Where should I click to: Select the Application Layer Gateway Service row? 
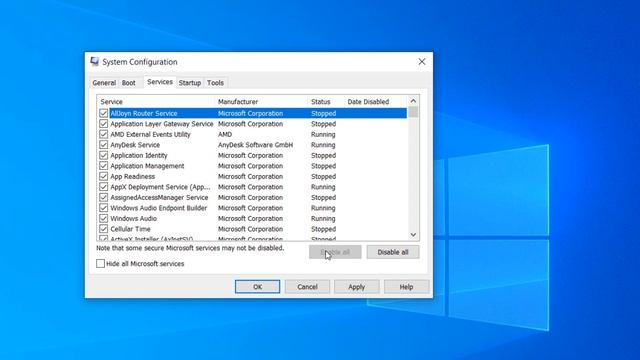tap(253, 124)
